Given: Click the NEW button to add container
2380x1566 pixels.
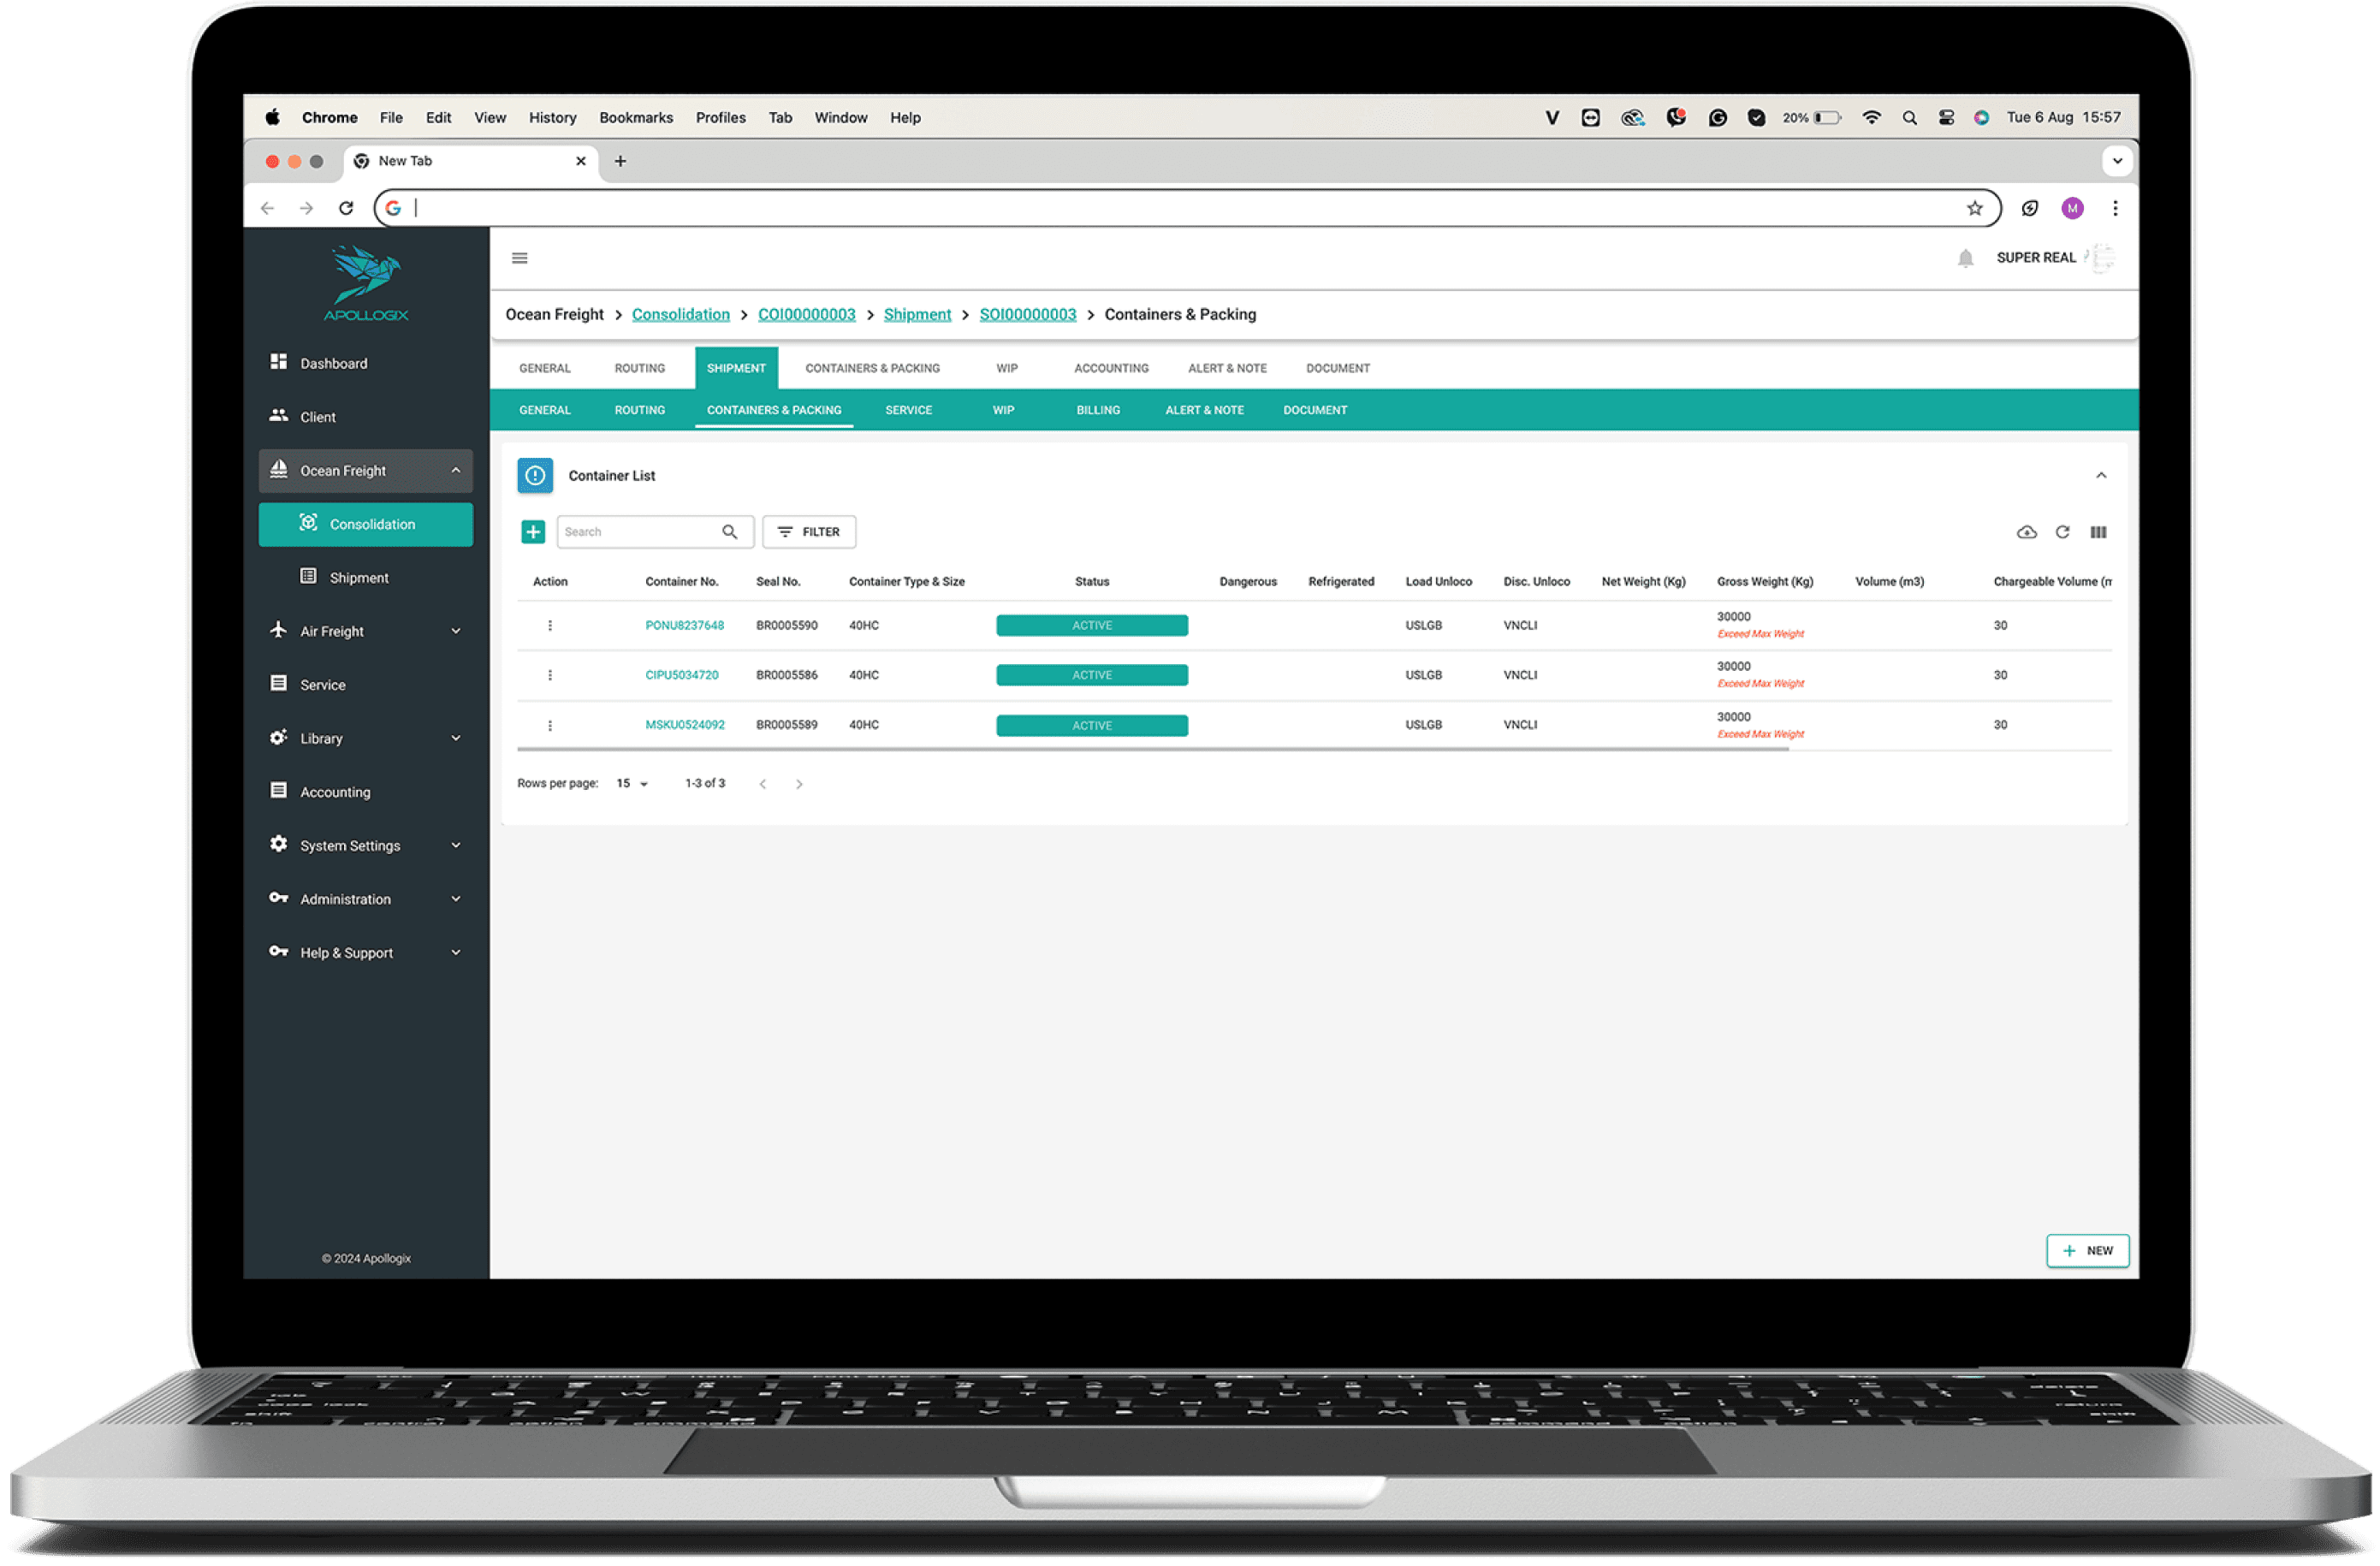Looking at the screenshot, I should tap(2088, 1249).
